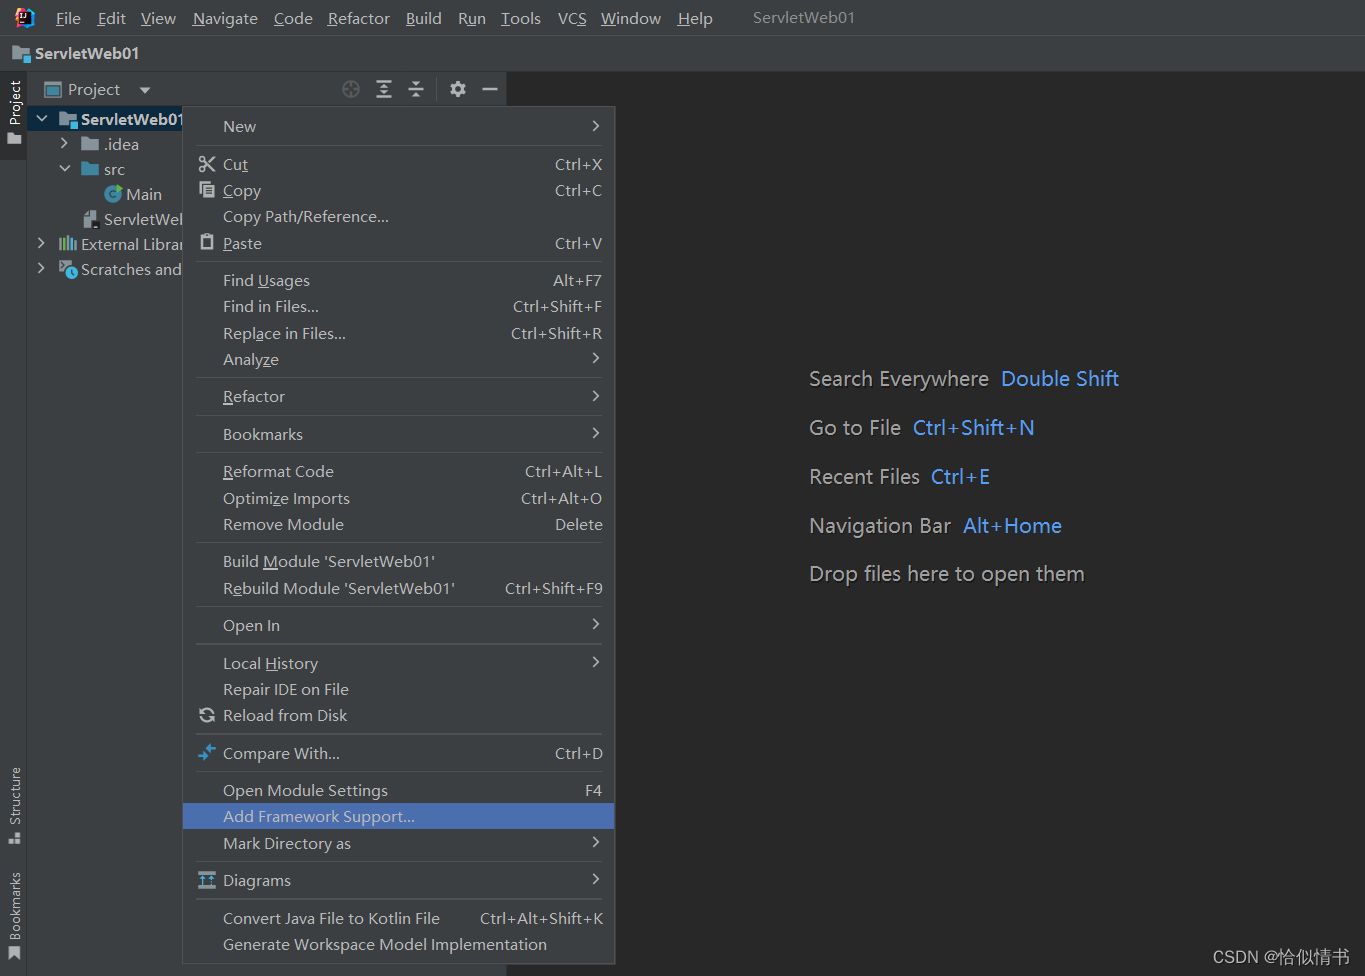Click the Cut scissors icon in context menu

click(x=206, y=164)
